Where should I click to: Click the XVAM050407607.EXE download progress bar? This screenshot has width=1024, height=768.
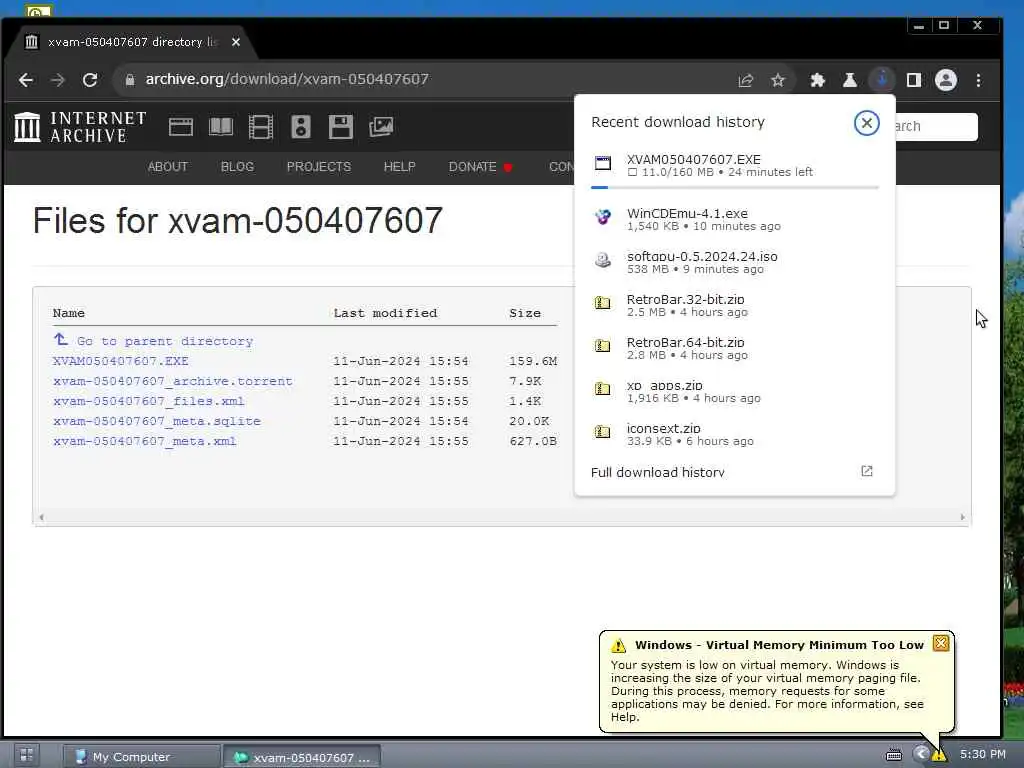pos(735,187)
